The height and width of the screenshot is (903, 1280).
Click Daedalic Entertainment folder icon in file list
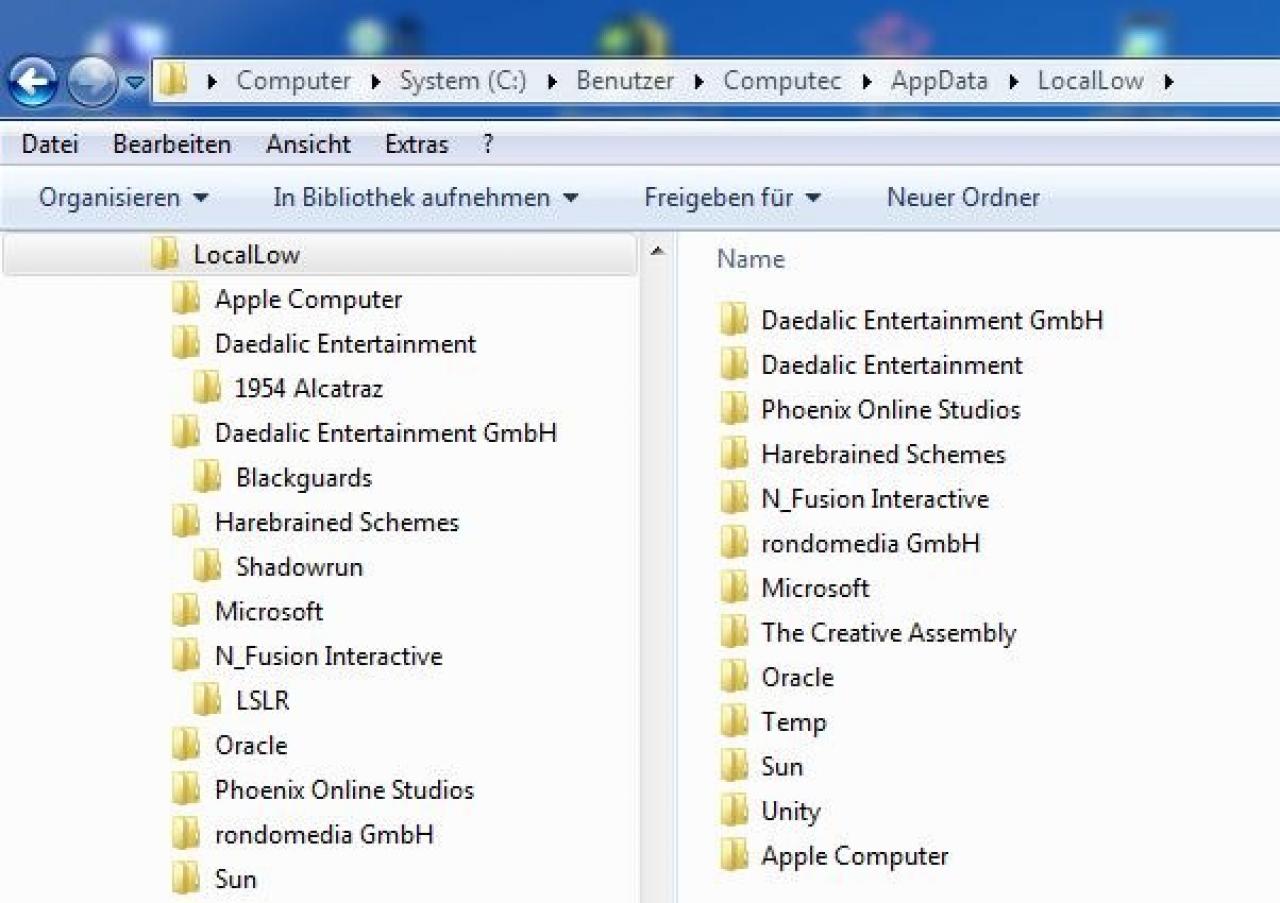click(734, 365)
